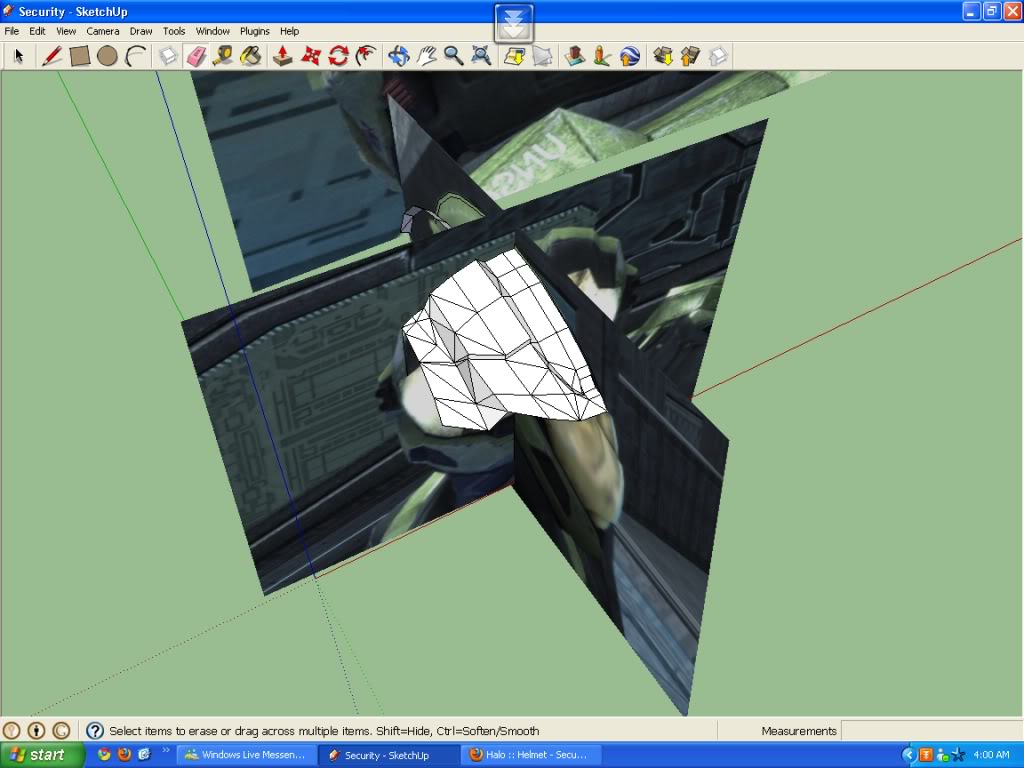Viewport: 1024px width, 768px height.
Task: Click Preview Model in Google Earth
Action: (x=630, y=56)
